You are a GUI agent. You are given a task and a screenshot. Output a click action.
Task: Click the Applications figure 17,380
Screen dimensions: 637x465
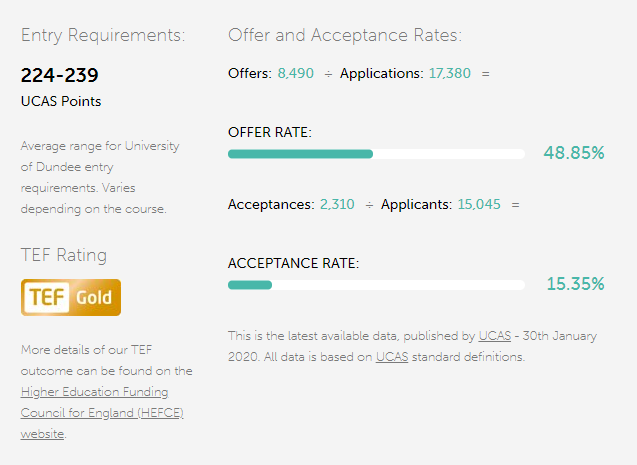pyautogui.click(x=449, y=74)
